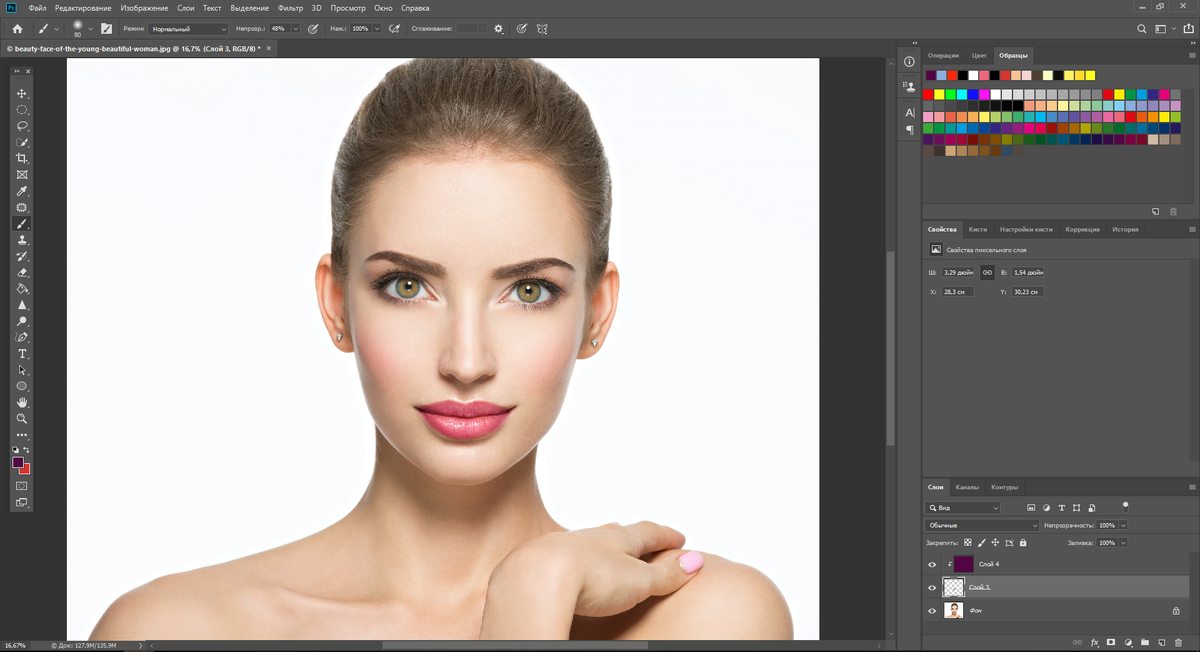This screenshot has width=1200, height=652.
Task: Toggle the layer filter switch
Action: 1125,505
